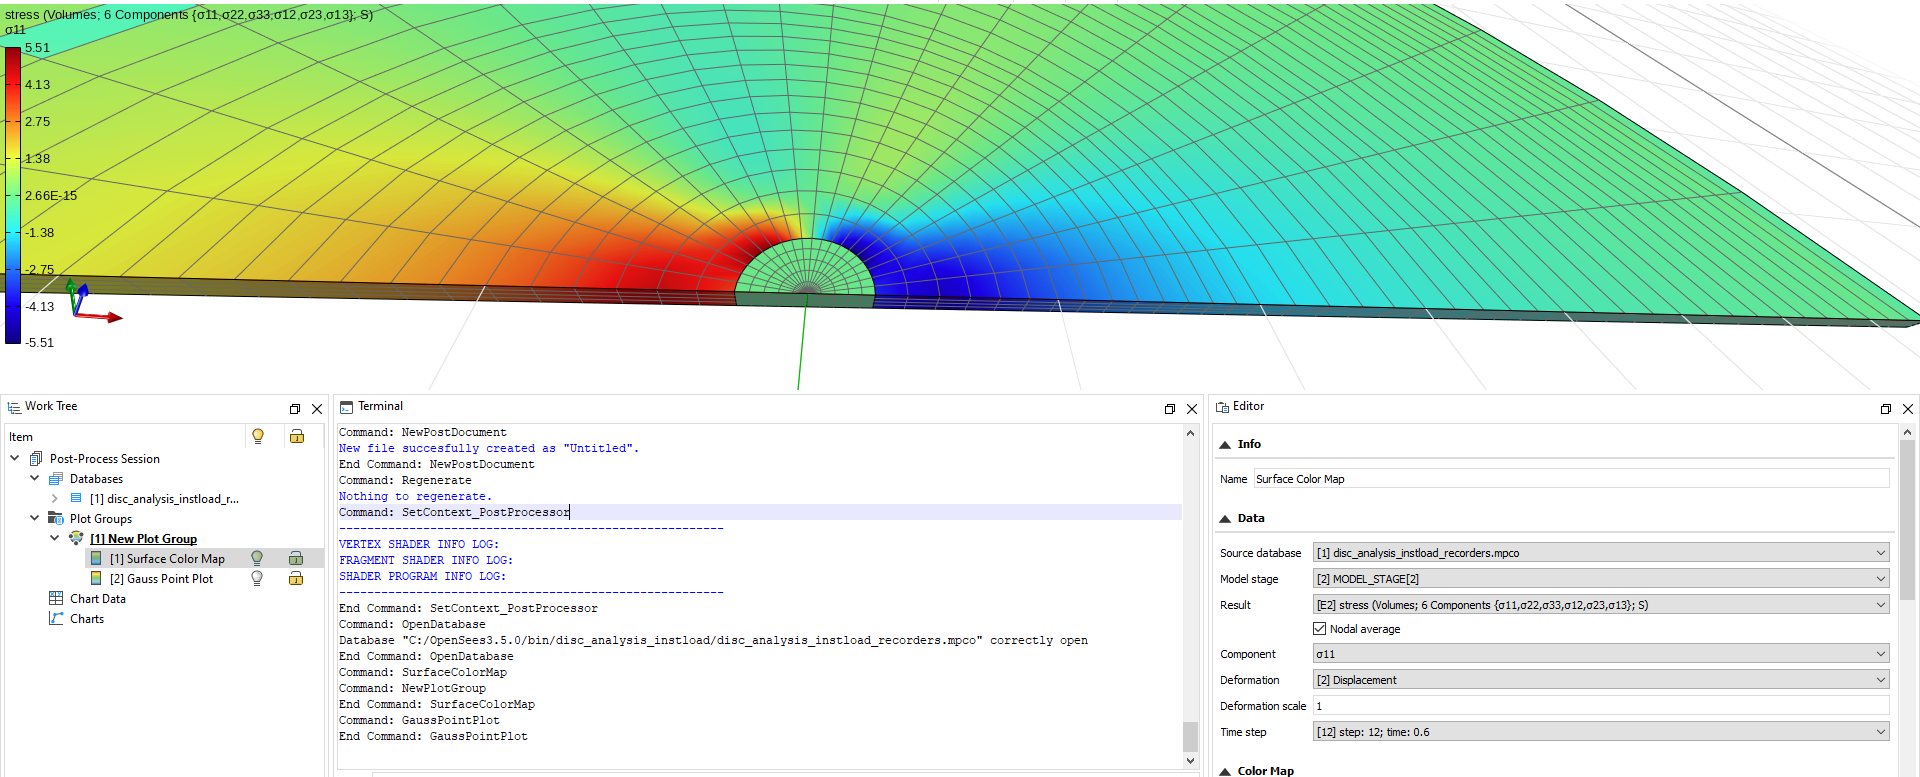The height and width of the screenshot is (777, 1920).
Task: Close the Work Tree panel
Action: (317, 409)
